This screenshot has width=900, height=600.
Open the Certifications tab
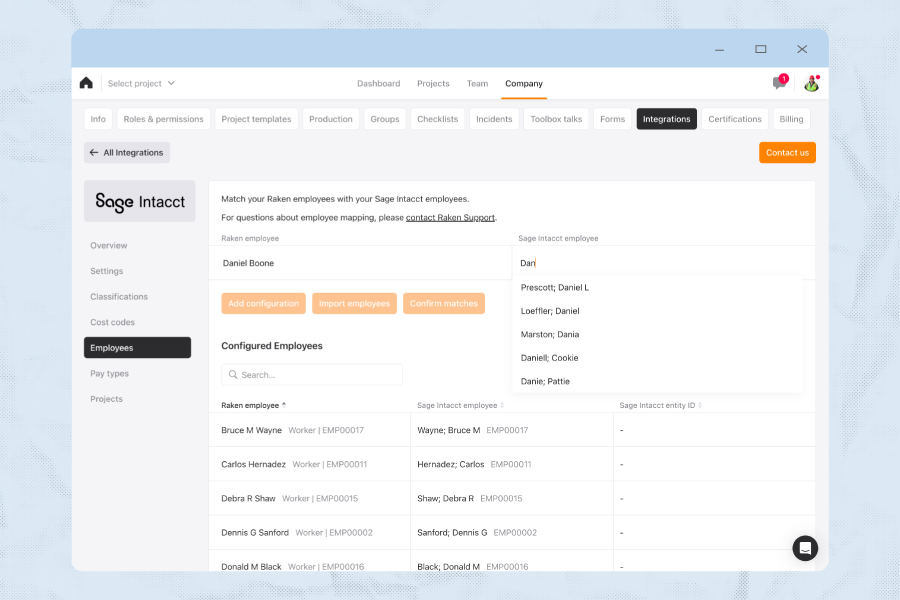click(734, 119)
